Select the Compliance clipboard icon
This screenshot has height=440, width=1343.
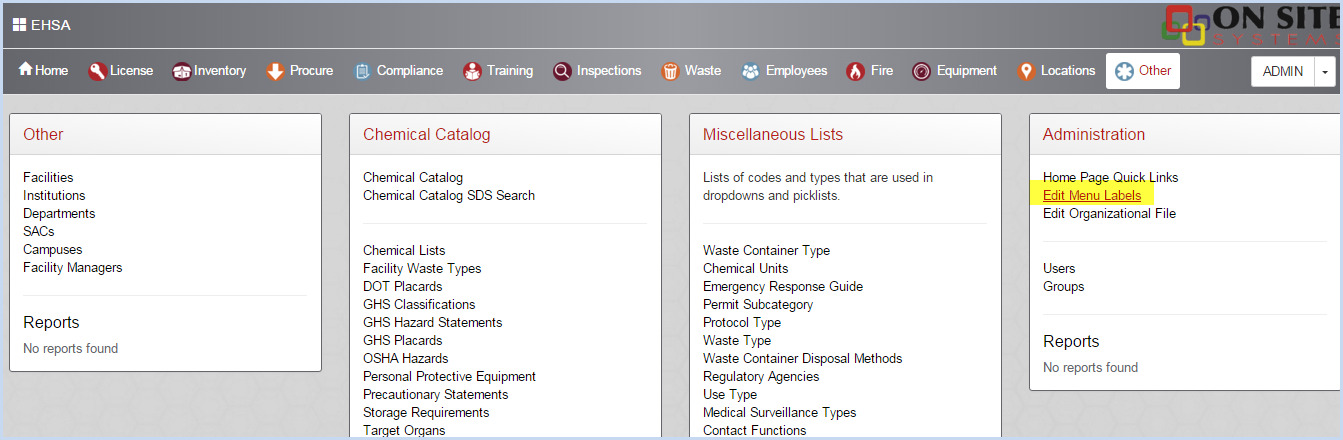(x=362, y=71)
